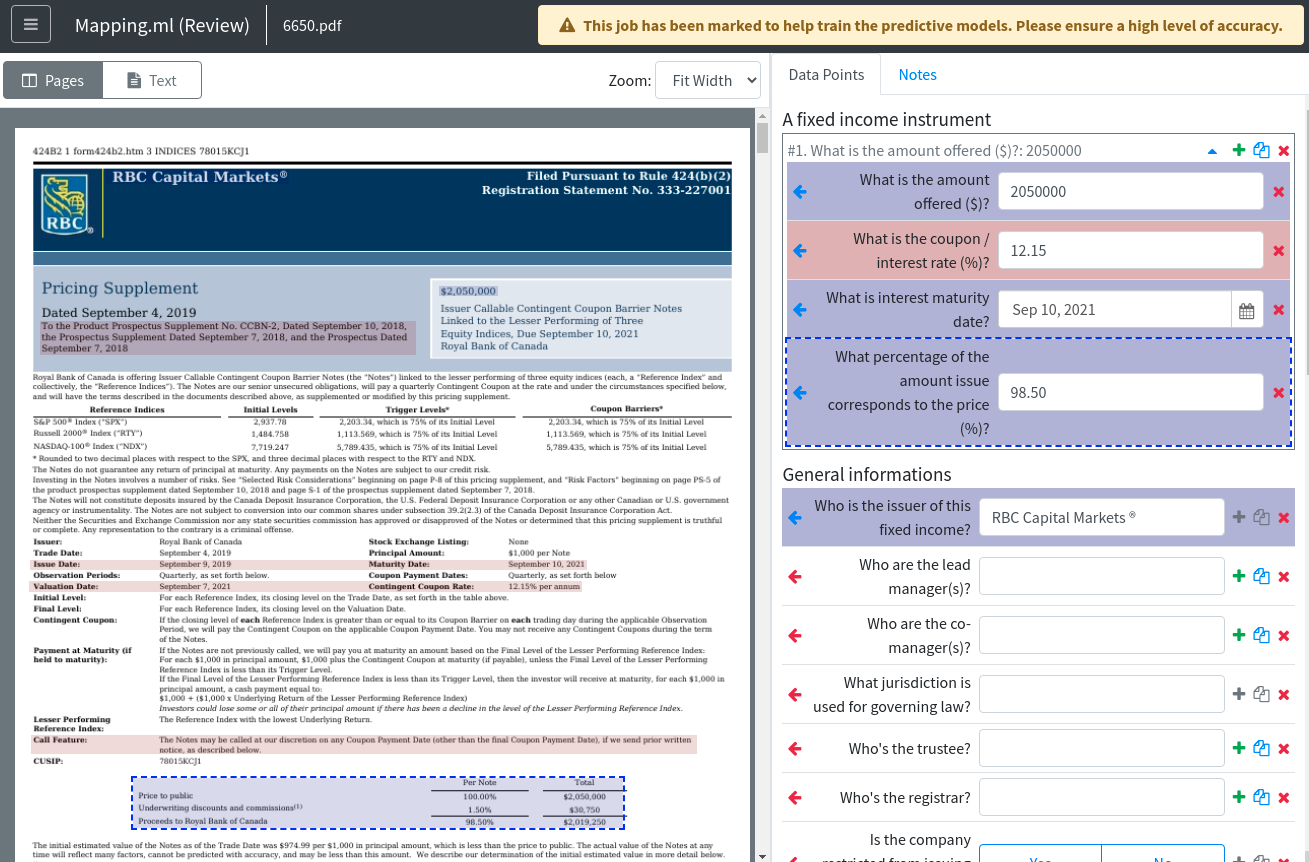Image resolution: width=1309 pixels, height=862 pixels.
Task: Click the red arrow beside lead manager(s)
Action: tap(795, 577)
